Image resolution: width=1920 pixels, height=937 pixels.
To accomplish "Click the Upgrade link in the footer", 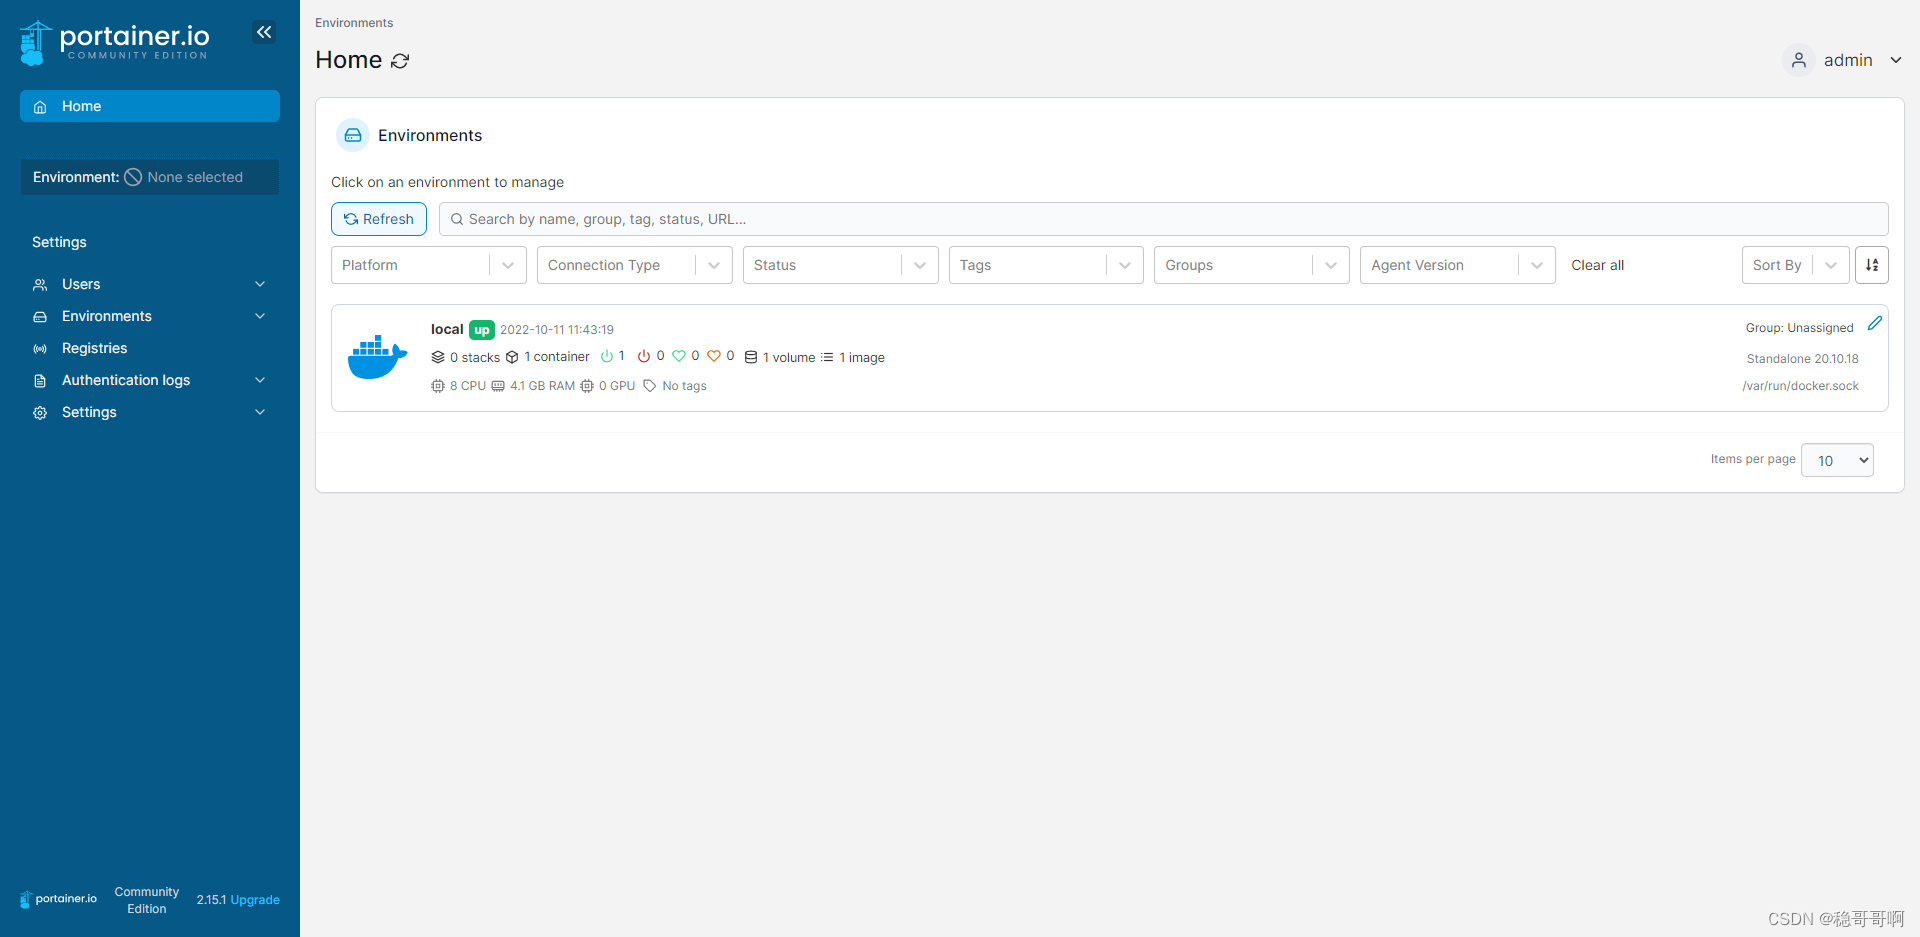I will click(x=255, y=899).
